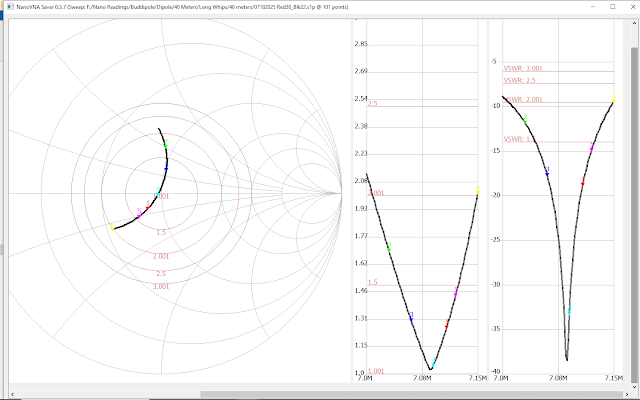
Task: Click the 2.001 circle label on Smith chart
Action: coord(161,256)
